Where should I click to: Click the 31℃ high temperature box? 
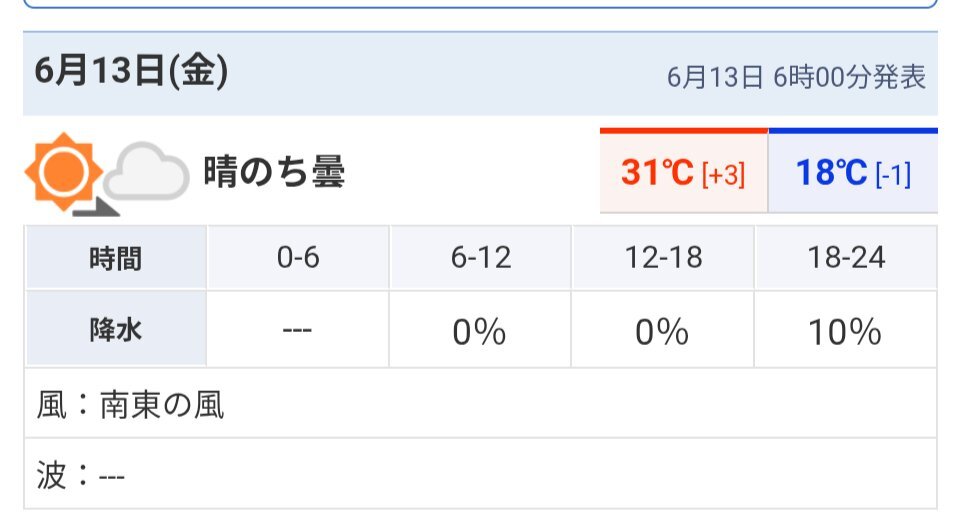click(684, 171)
